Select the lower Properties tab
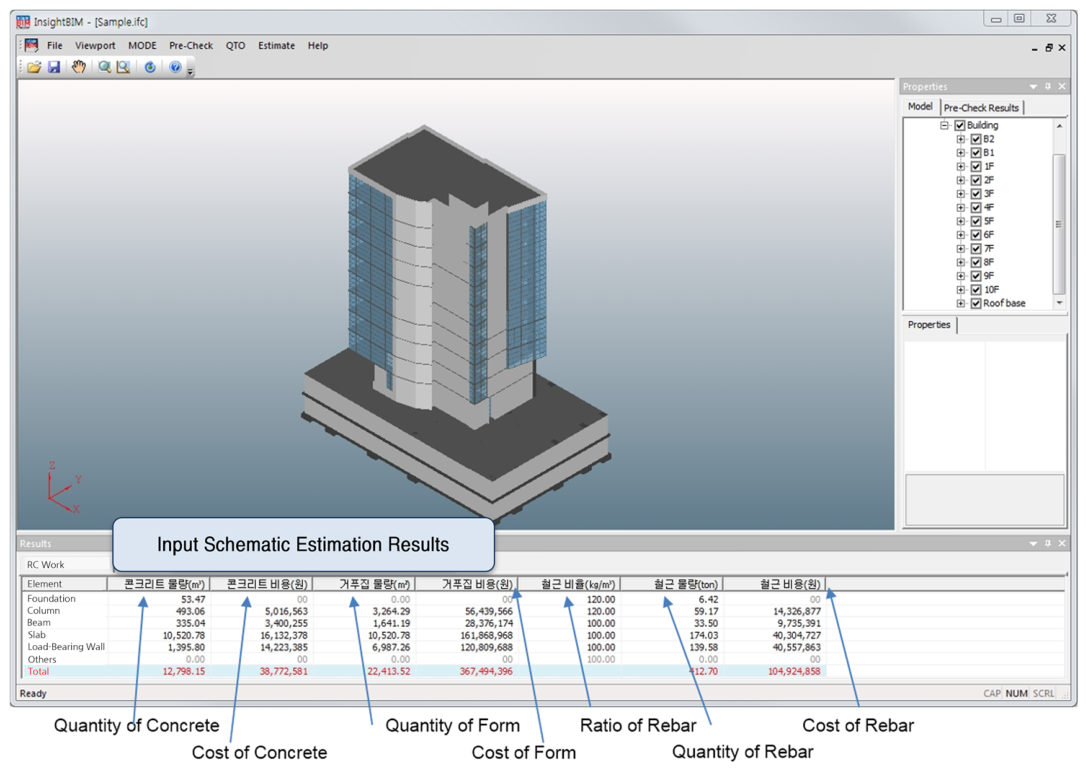The height and width of the screenshot is (771, 1086). (929, 325)
